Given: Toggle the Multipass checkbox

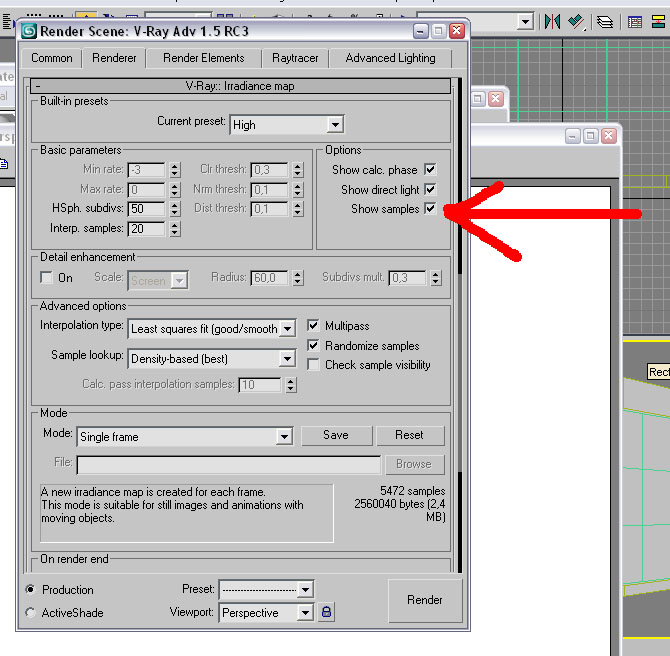Looking at the screenshot, I should pyautogui.click(x=313, y=326).
